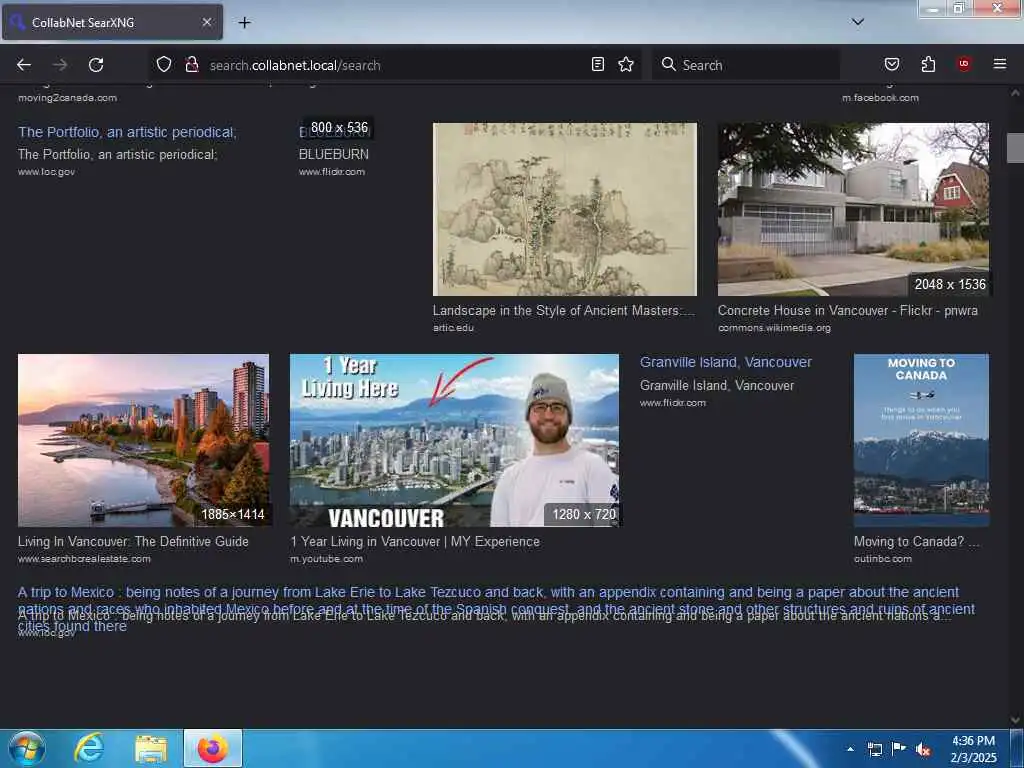Click the Firefox taskbar icon
The image size is (1024, 768).
[x=213, y=748]
